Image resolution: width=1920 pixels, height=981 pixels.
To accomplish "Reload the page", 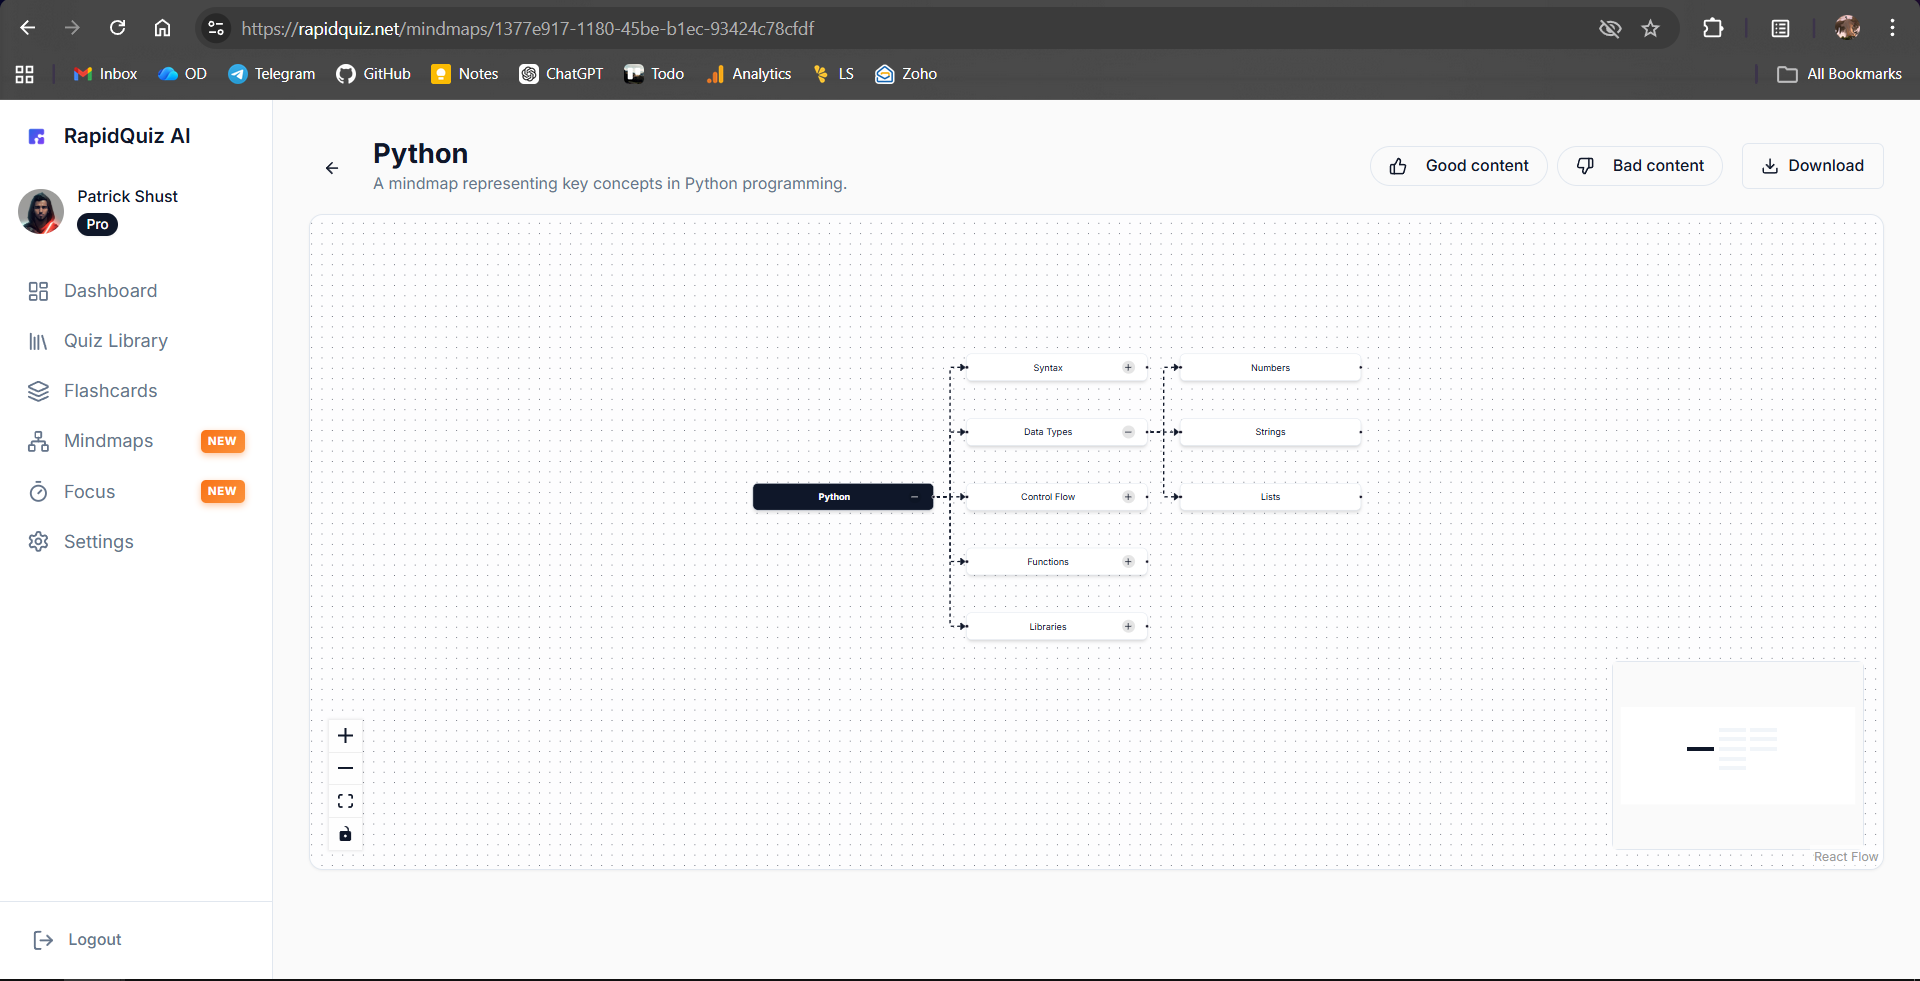I will (x=118, y=28).
